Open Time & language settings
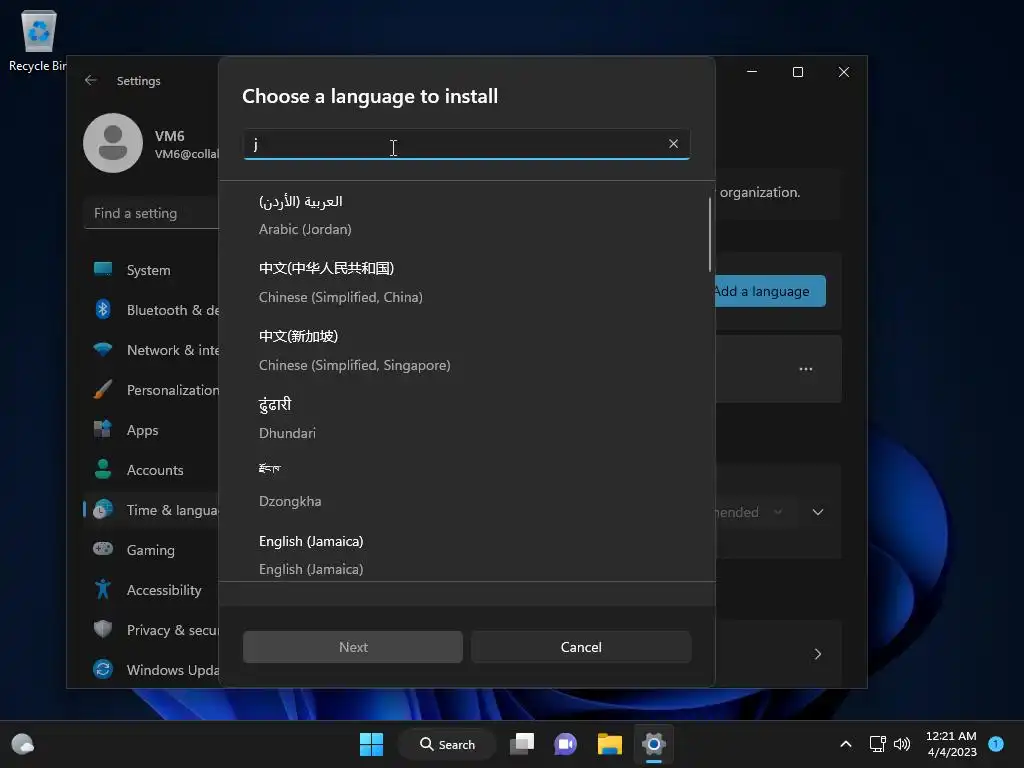The image size is (1024, 768). tap(152, 509)
